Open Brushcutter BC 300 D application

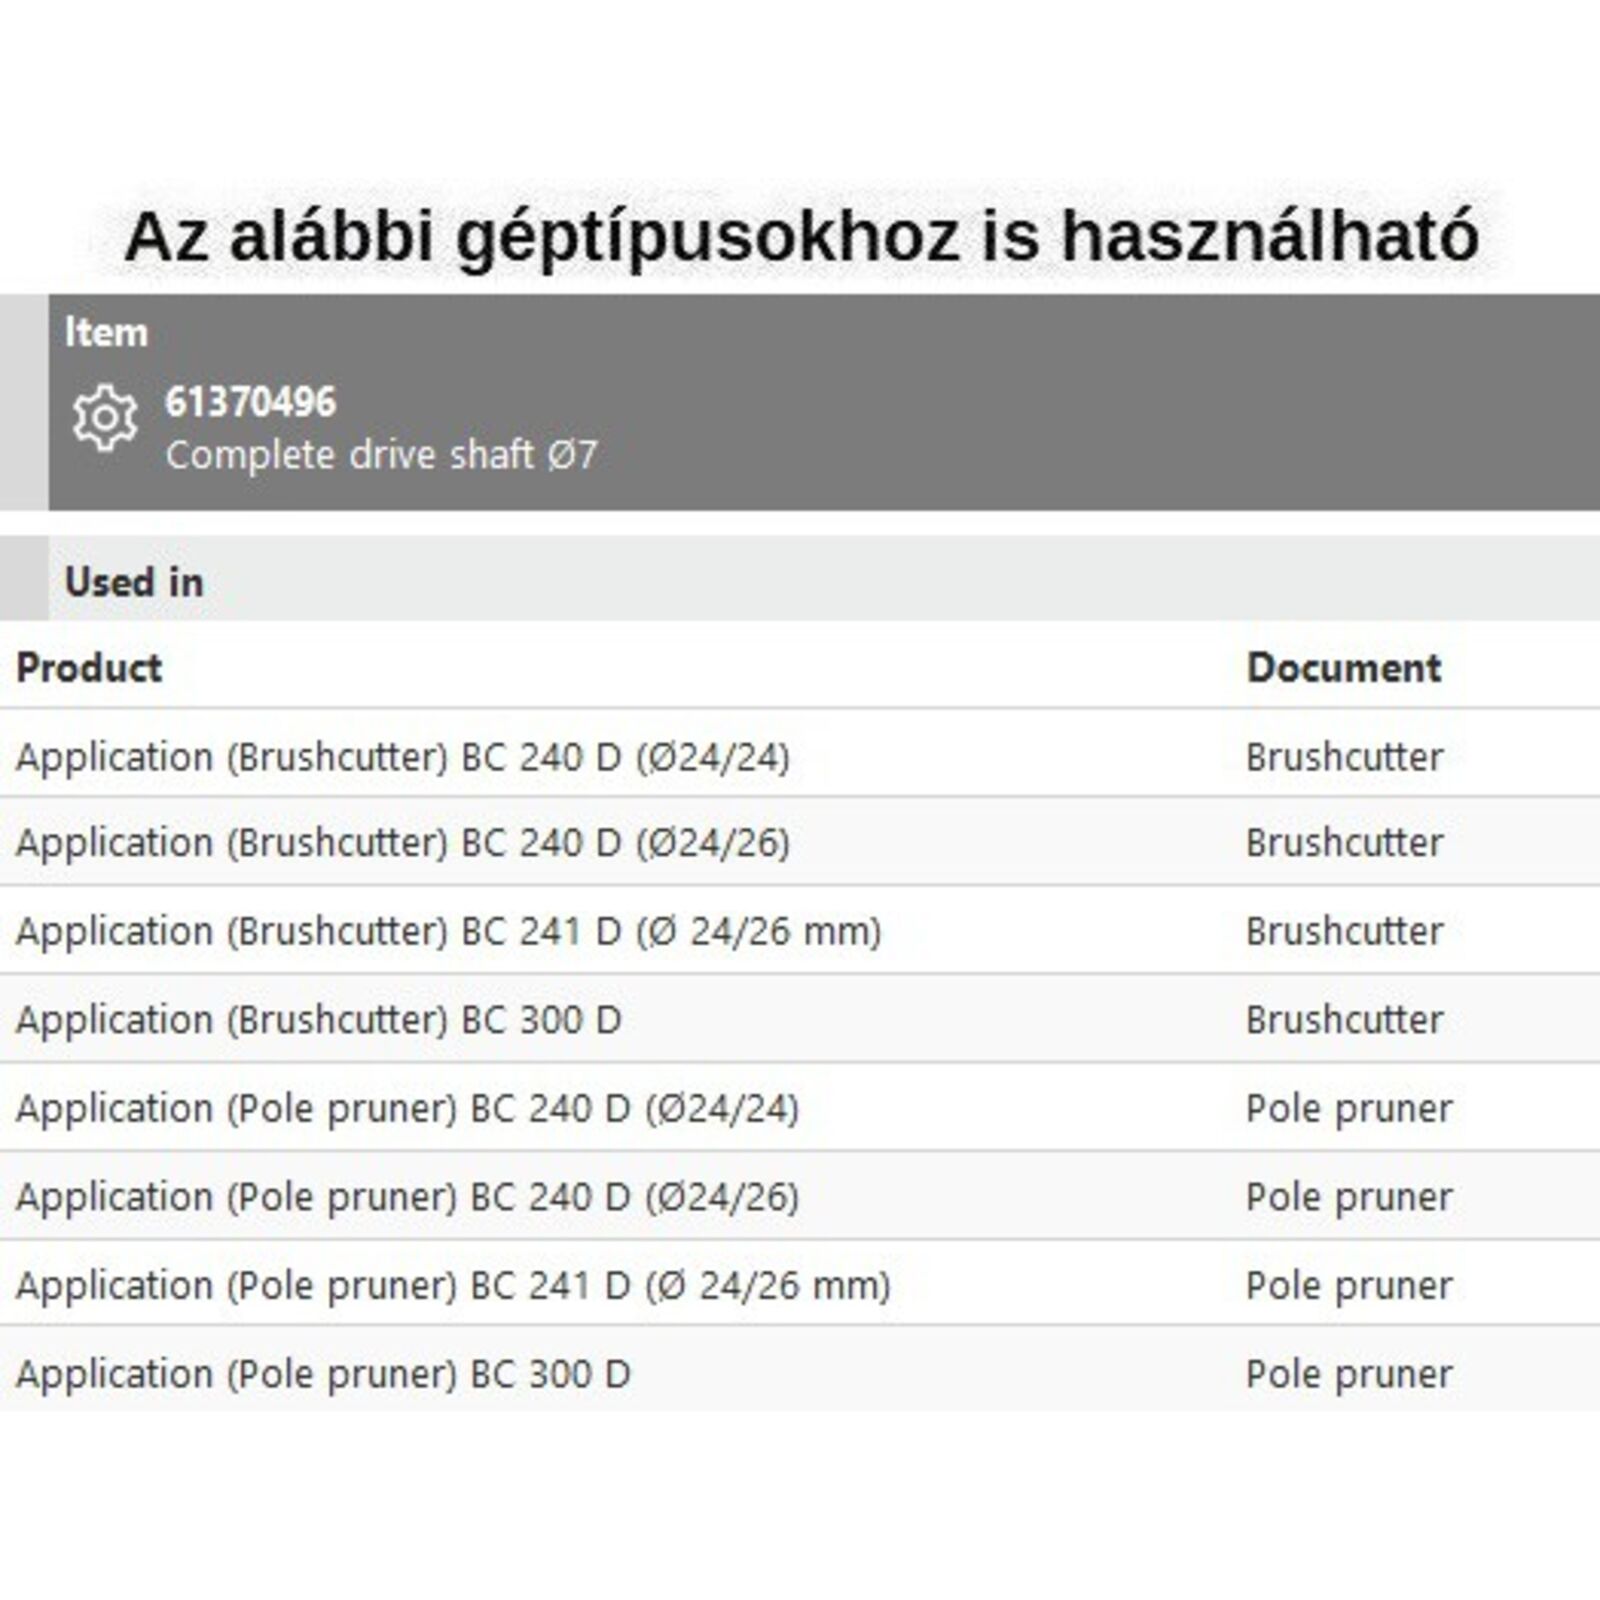pyautogui.click(x=319, y=1020)
